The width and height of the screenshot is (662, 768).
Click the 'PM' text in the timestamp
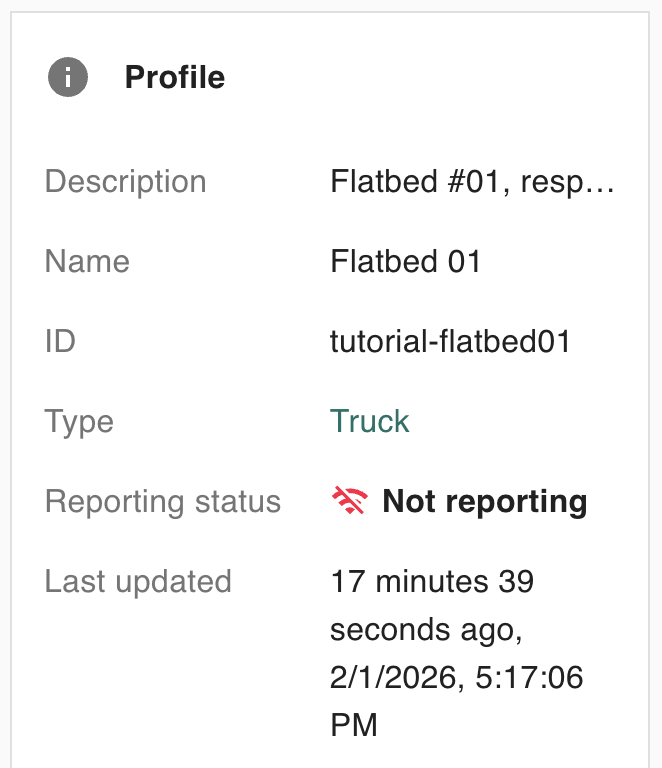point(354,725)
